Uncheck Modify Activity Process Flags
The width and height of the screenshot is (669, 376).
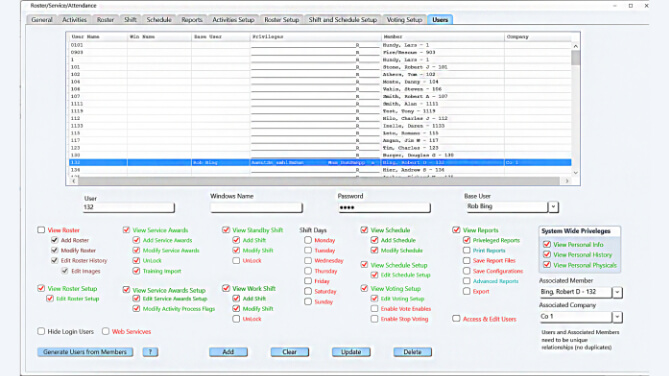pos(136,309)
